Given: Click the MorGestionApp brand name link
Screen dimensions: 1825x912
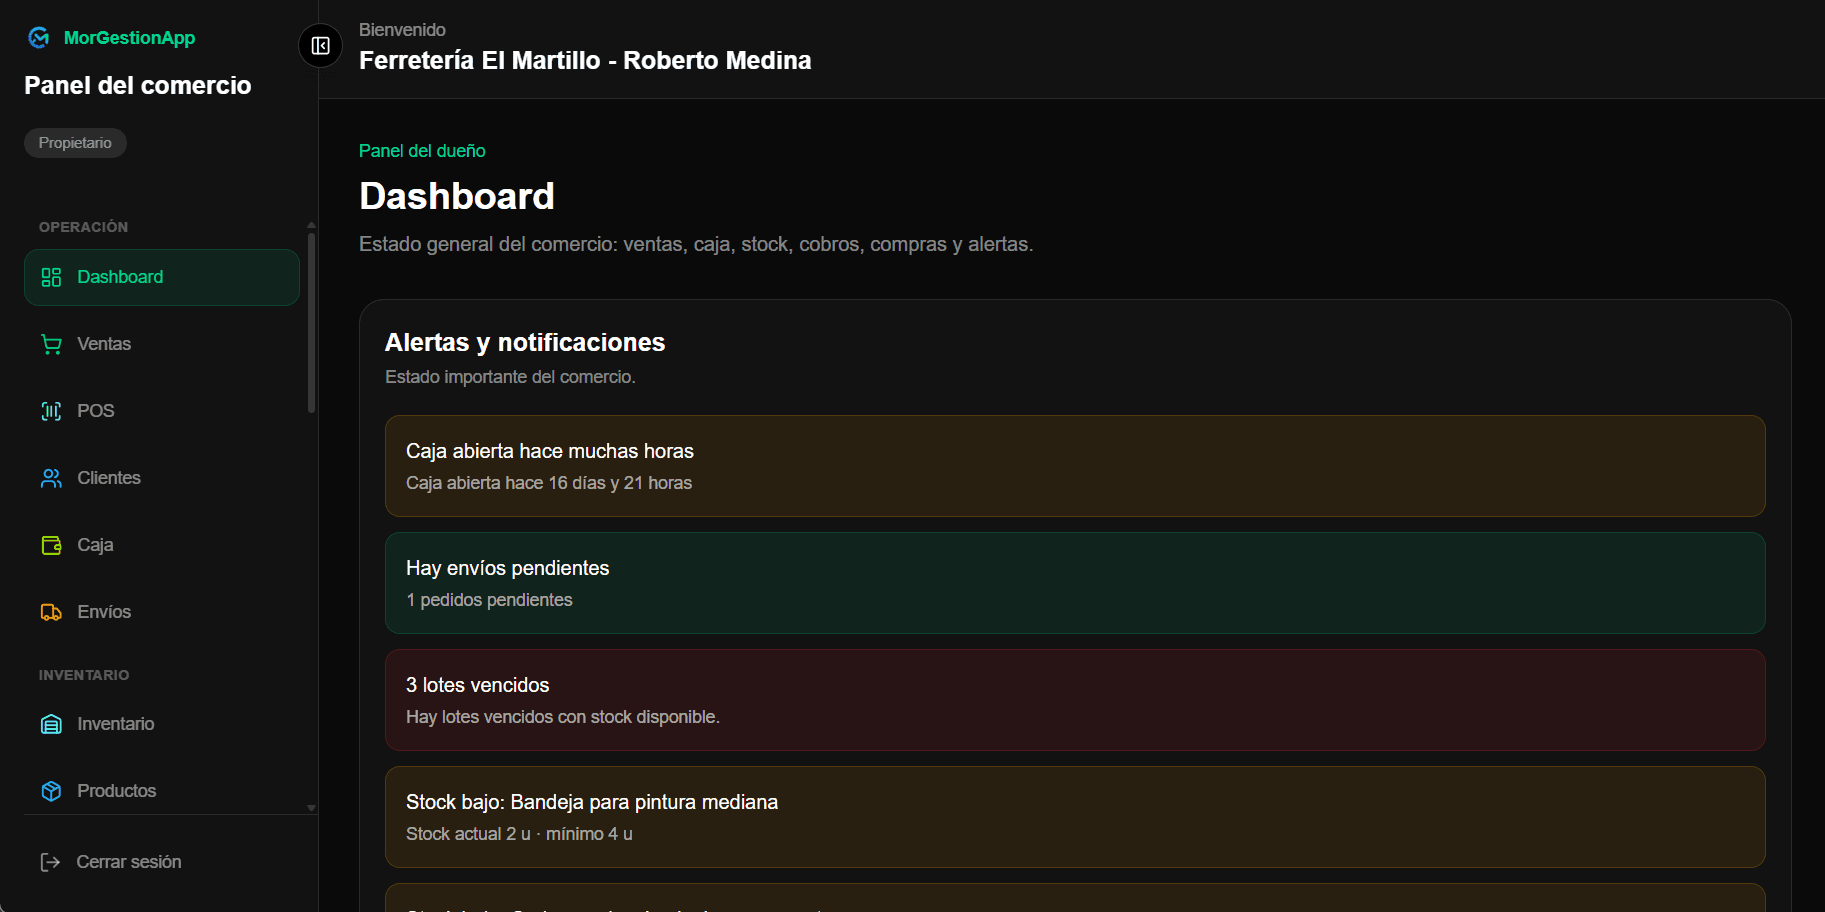Looking at the screenshot, I should coord(129,38).
